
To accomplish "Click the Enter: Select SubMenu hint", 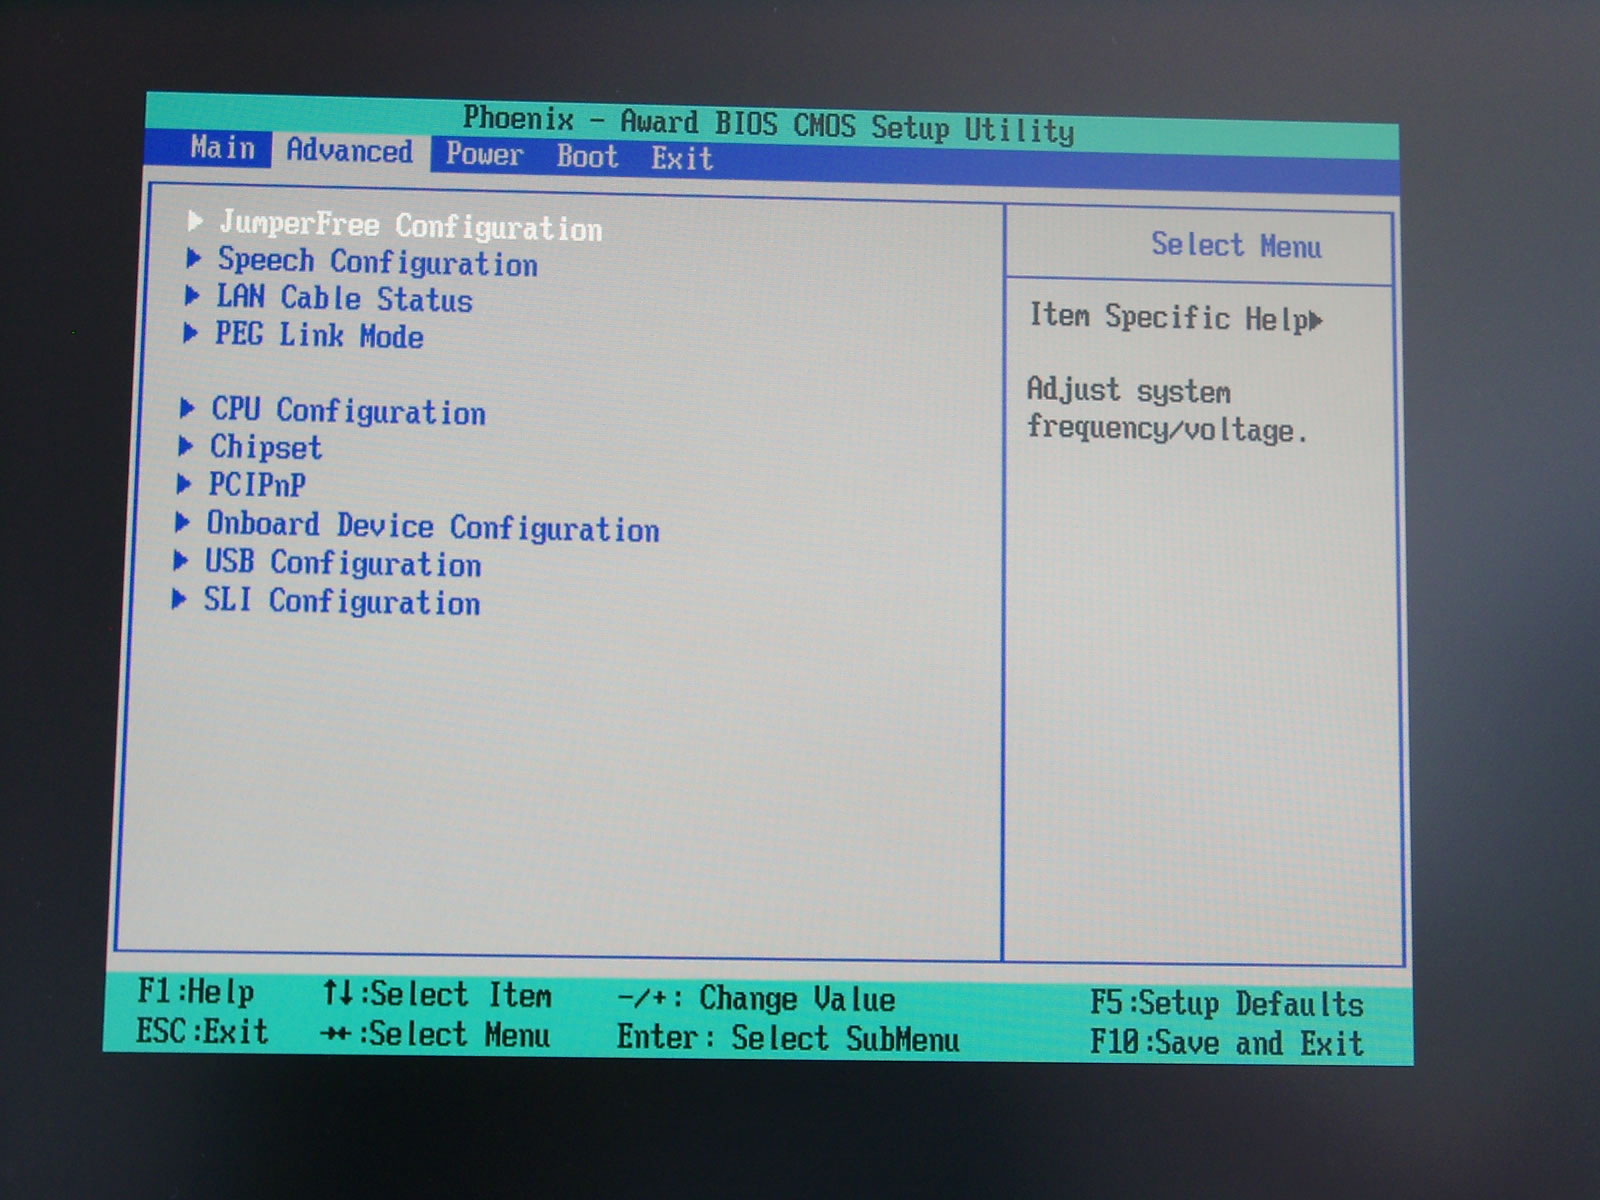I will tap(788, 1038).
